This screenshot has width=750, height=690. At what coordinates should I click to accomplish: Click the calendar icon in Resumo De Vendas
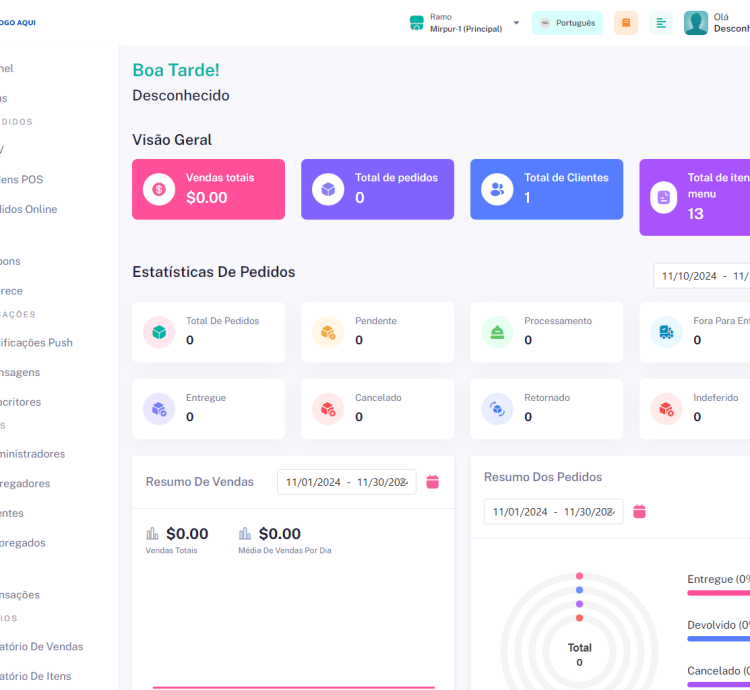[433, 482]
